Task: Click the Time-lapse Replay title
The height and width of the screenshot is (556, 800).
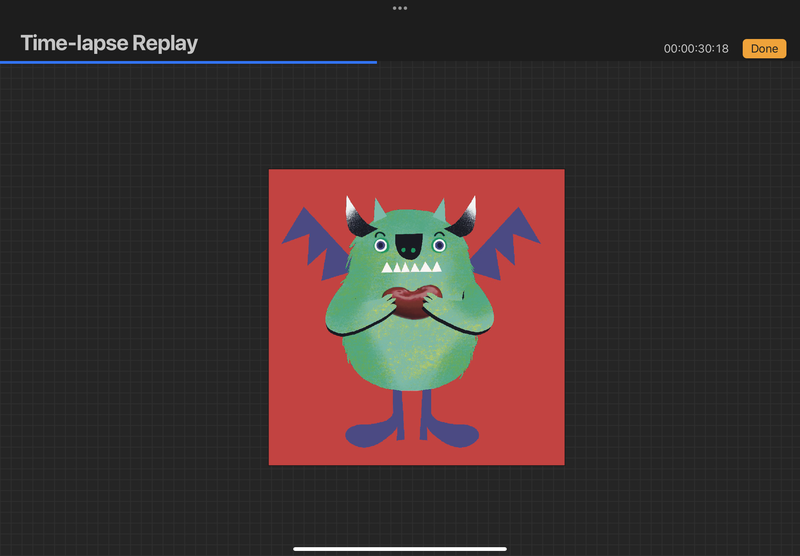Action: pos(109,44)
